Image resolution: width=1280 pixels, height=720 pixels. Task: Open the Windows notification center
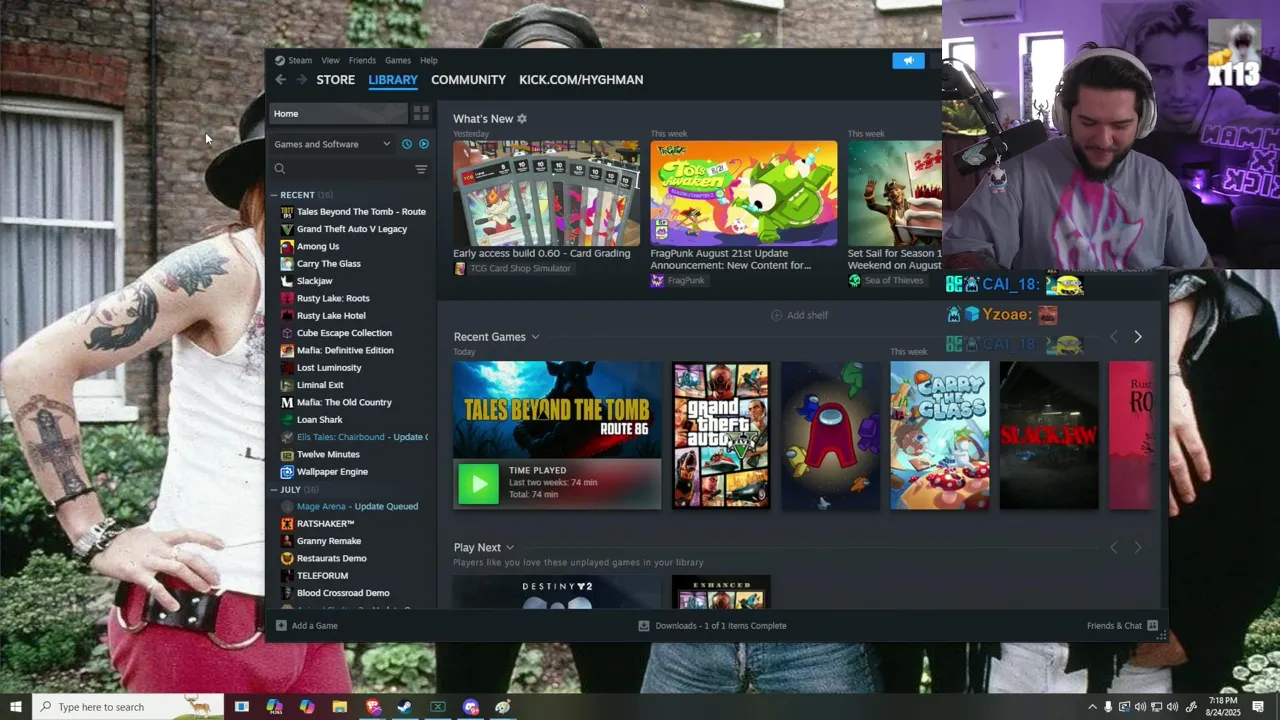pyautogui.click(x=1259, y=707)
